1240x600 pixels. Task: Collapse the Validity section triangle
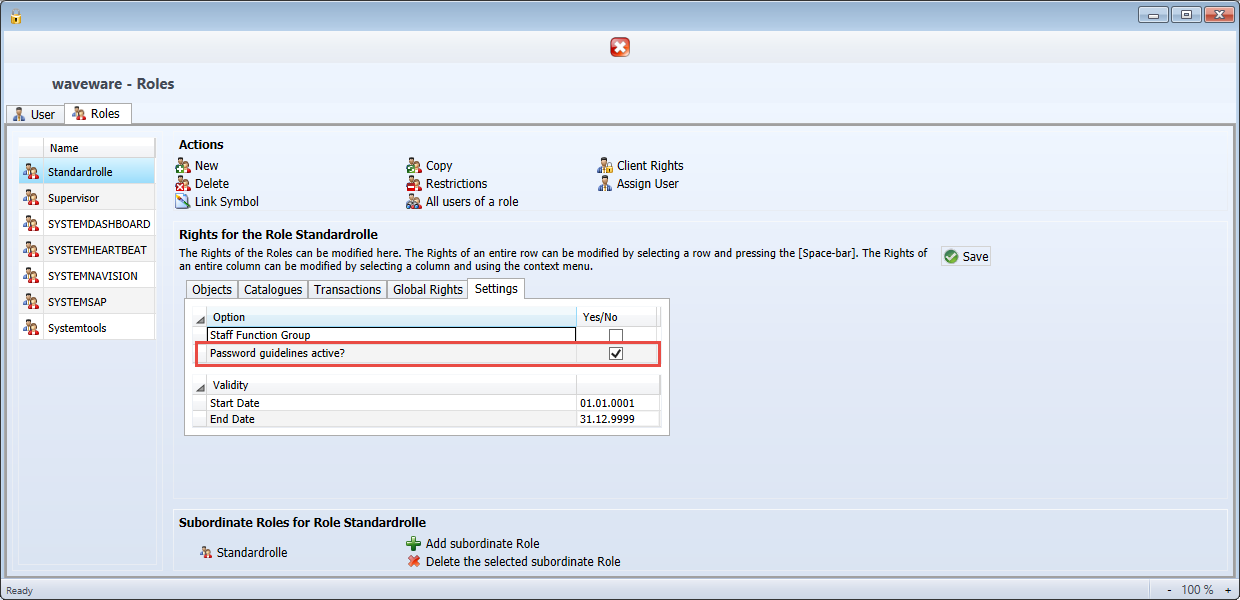tap(200, 386)
